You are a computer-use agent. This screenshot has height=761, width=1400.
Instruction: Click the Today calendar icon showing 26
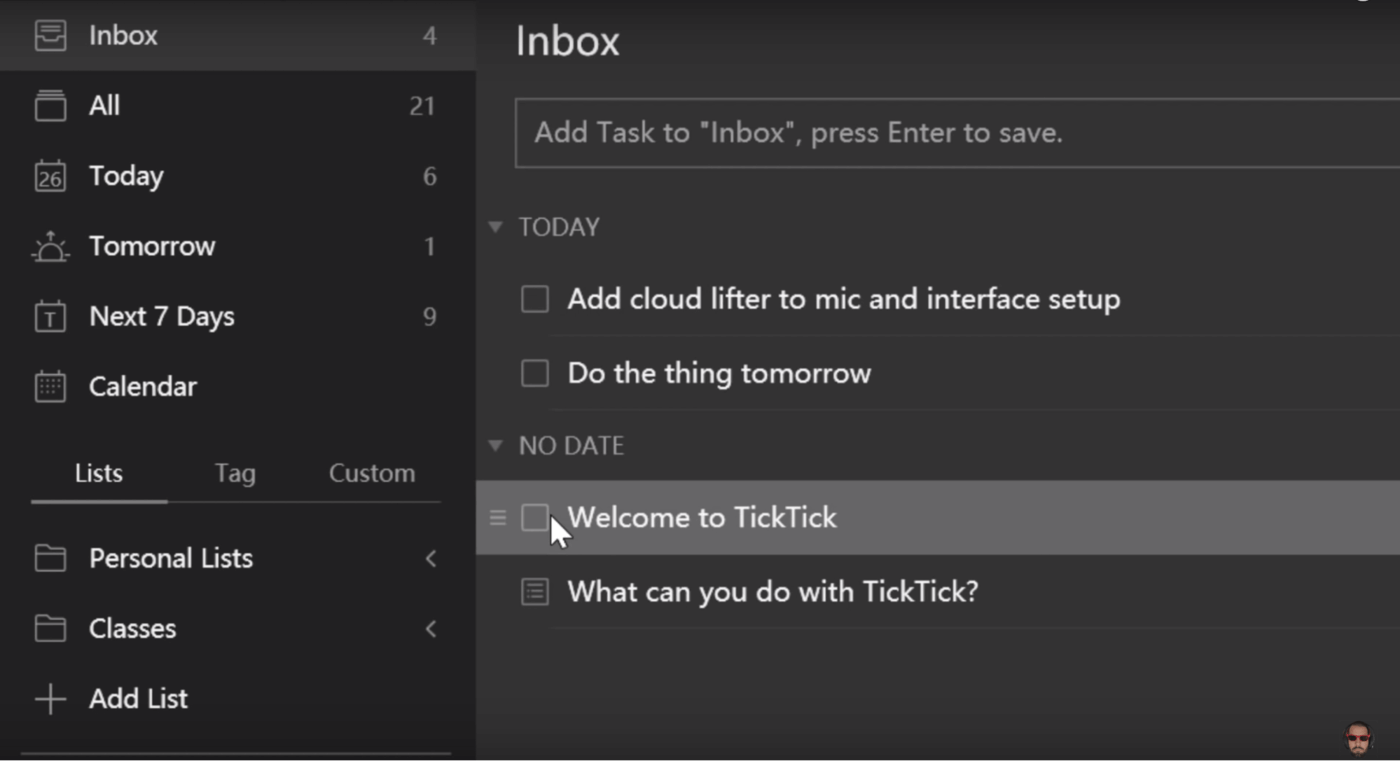pos(50,176)
